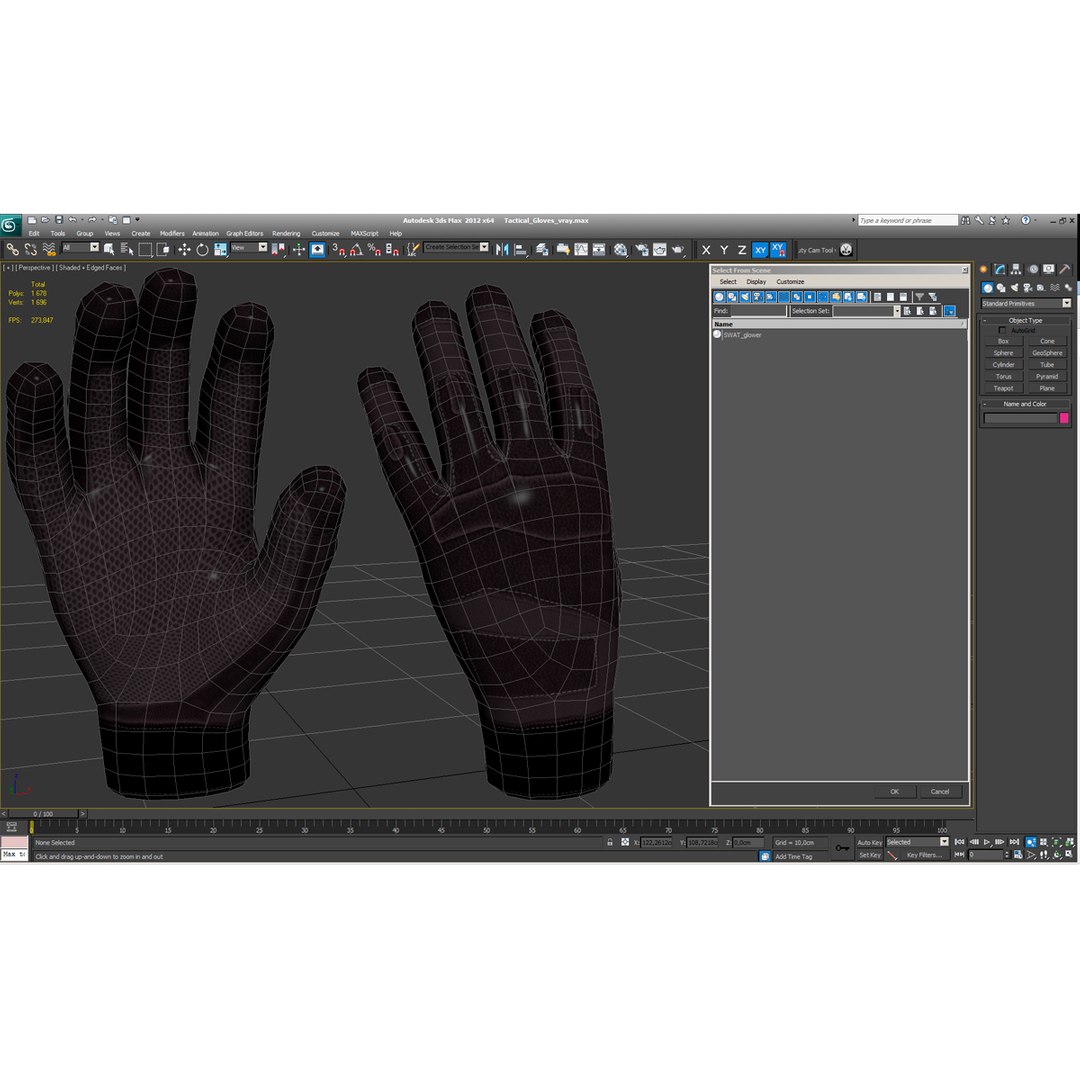
Task: Choose the Rectangular Selection Region tool
Action: [145, 249]
